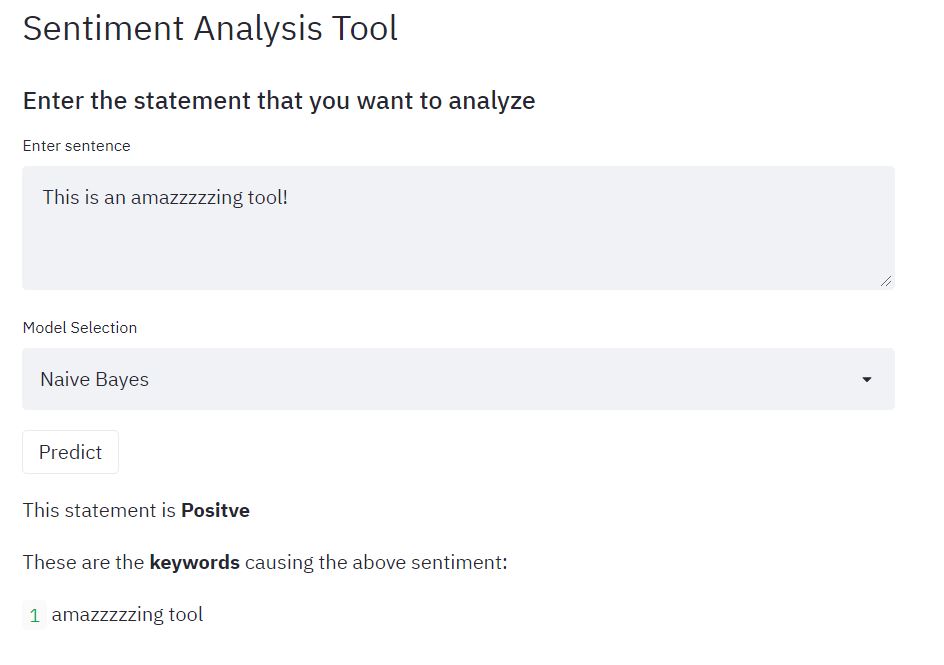Click the "Enter the statement" subheading
Screen dimensions: 944x665
[278, 101]
